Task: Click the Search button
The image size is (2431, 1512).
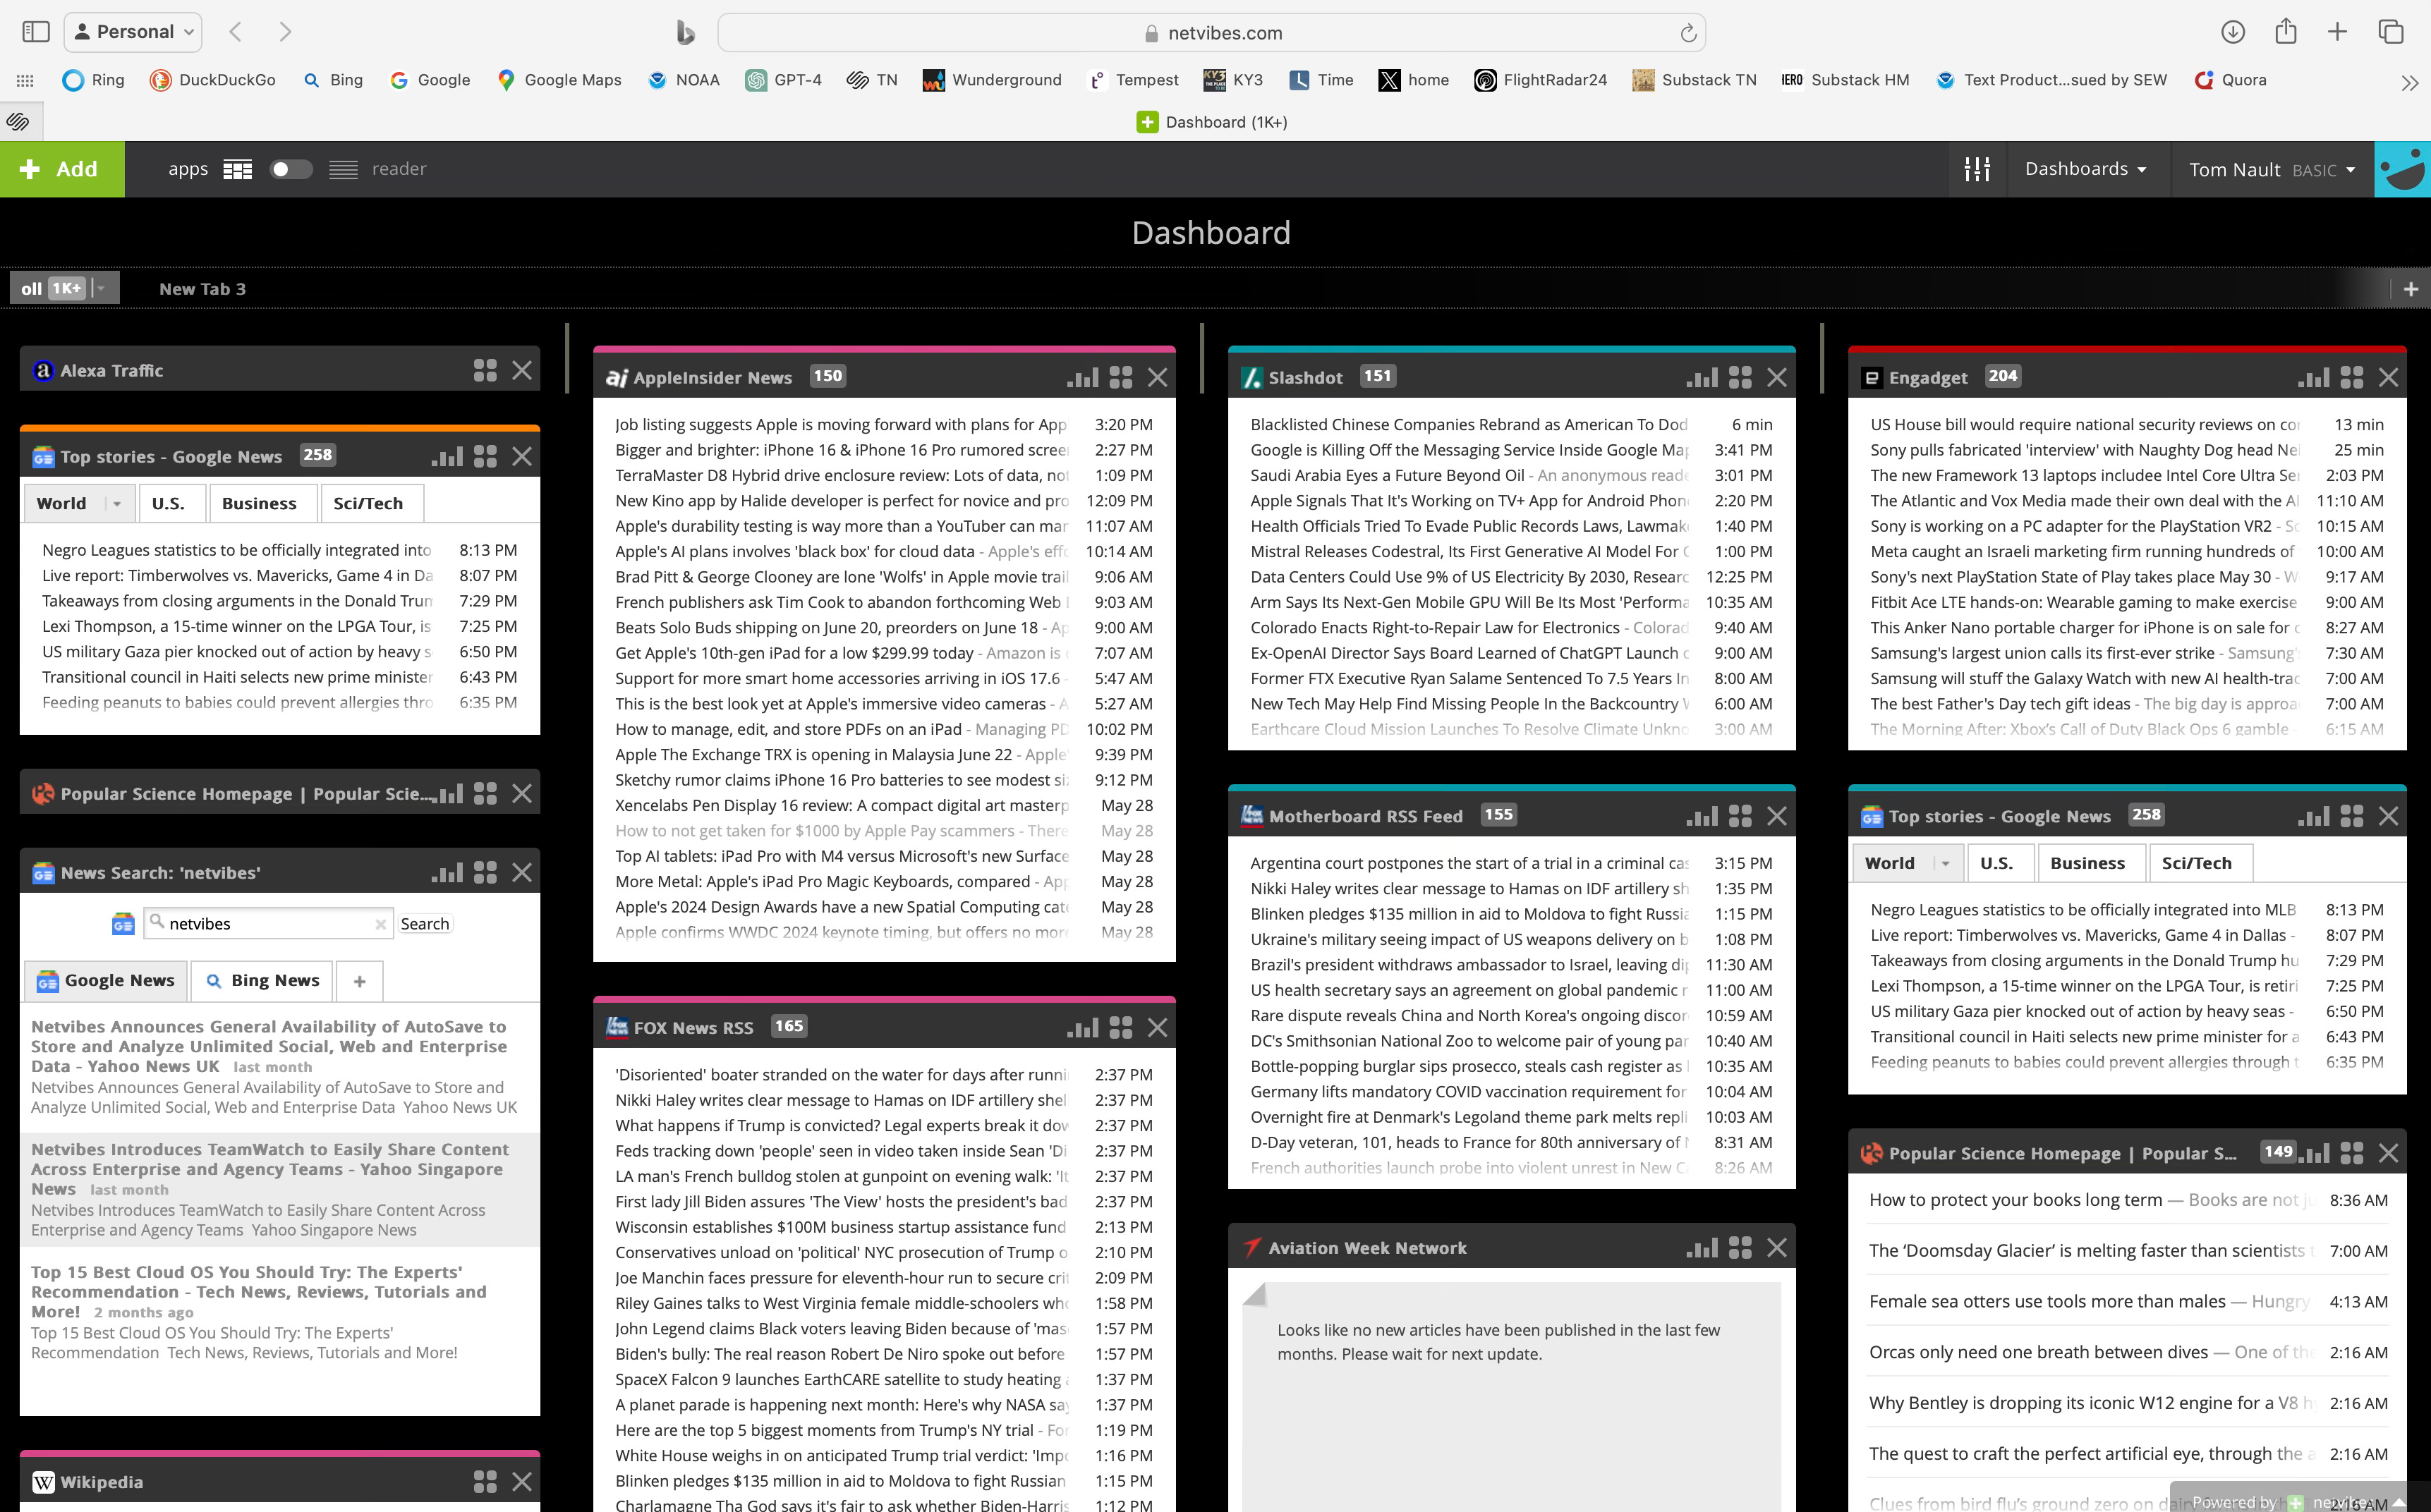Action: 425,923
